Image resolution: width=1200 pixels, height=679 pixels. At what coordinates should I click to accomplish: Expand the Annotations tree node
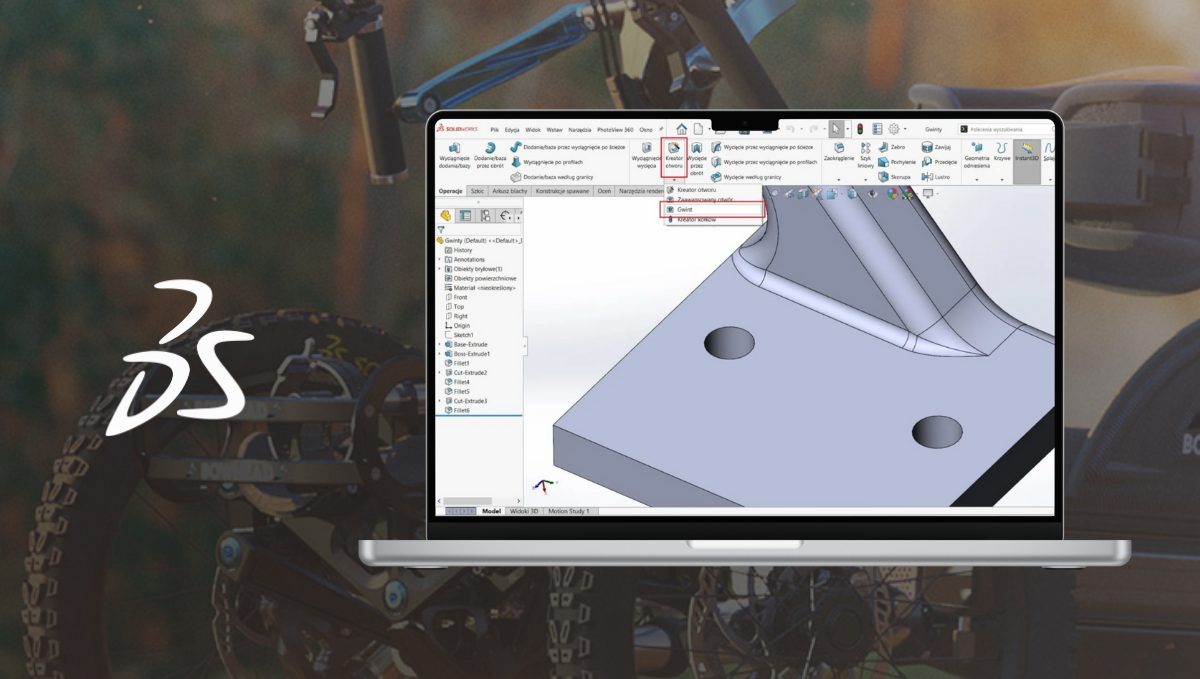tap(439, 259)
